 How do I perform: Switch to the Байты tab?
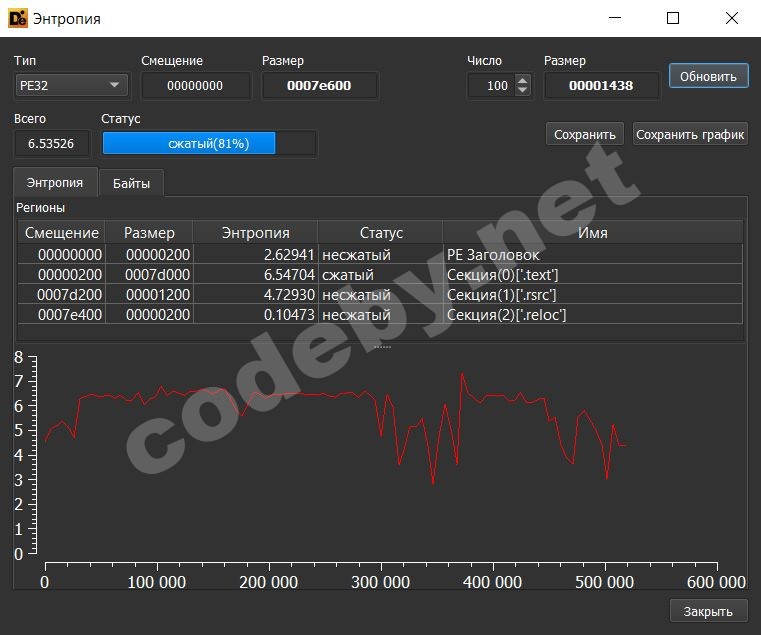pyautogui.click(x=131, y=183)
